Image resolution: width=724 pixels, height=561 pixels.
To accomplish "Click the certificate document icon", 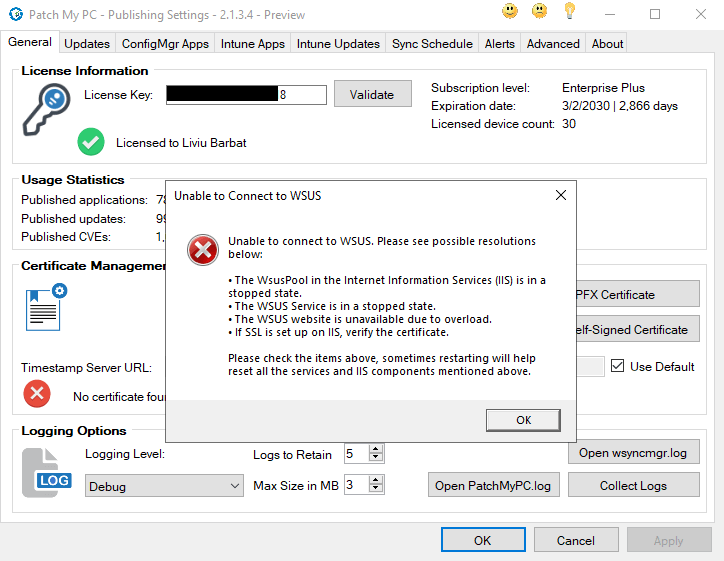I will click(x=46, y=307).
